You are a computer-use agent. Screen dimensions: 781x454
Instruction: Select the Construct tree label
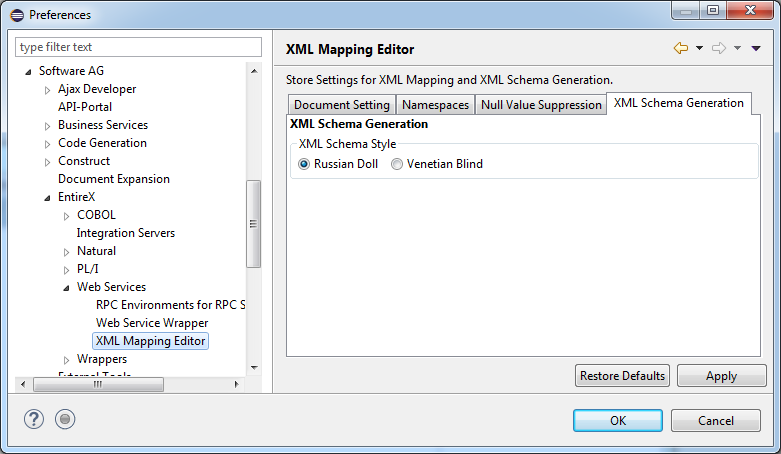point(84,161)
